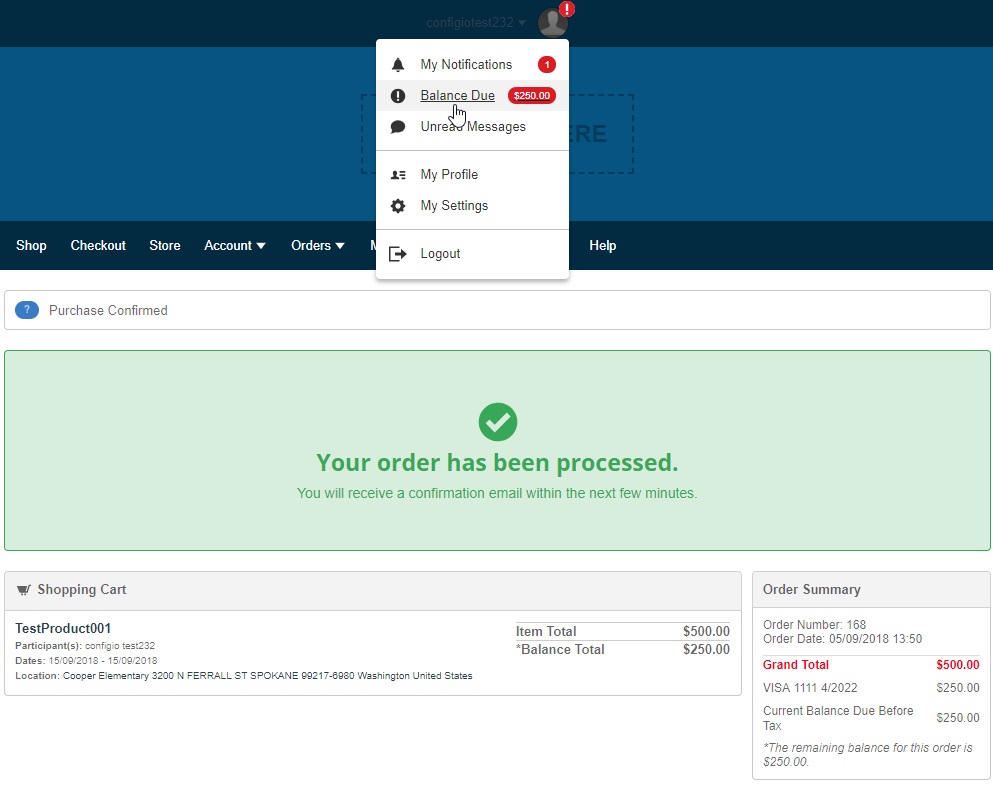Click the gear icon for My Settings
The height and width of the screenshot is (785, 993).
(x=398, y=206)
